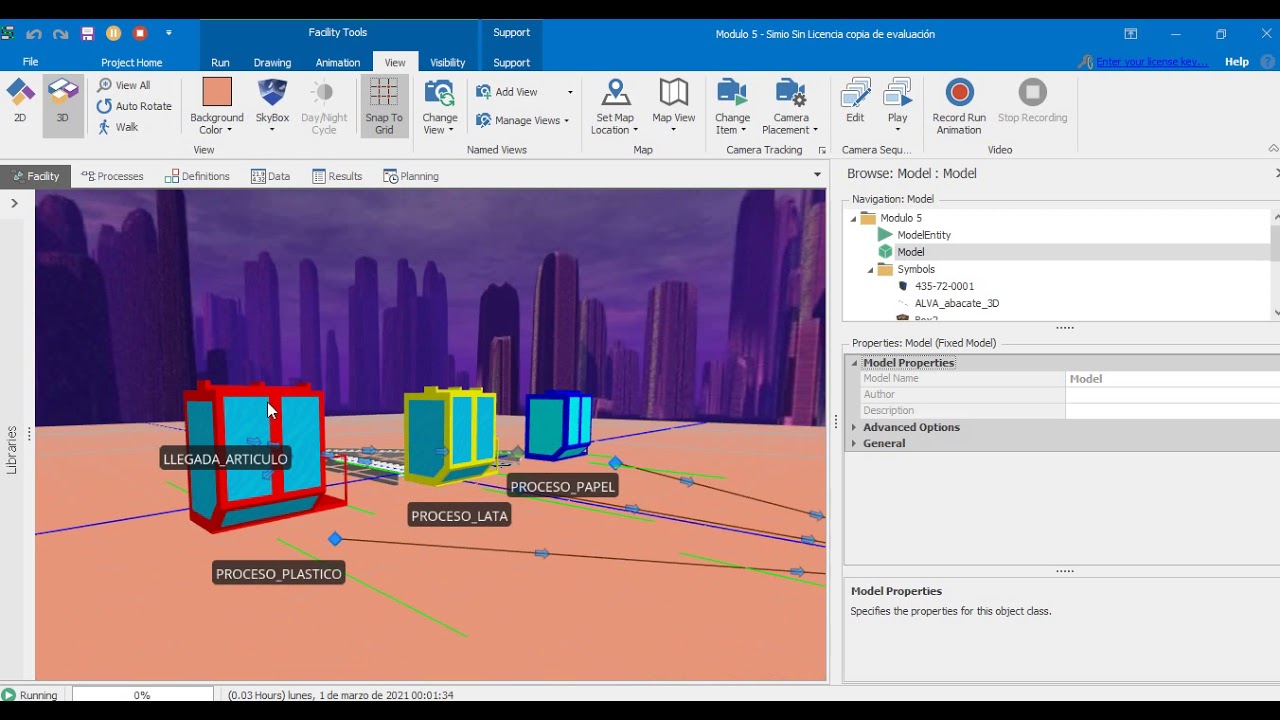Toggle Snap To Grid
Image resolution: width=1280 pixels, height=720 pixels.
(x=384, y=106)
